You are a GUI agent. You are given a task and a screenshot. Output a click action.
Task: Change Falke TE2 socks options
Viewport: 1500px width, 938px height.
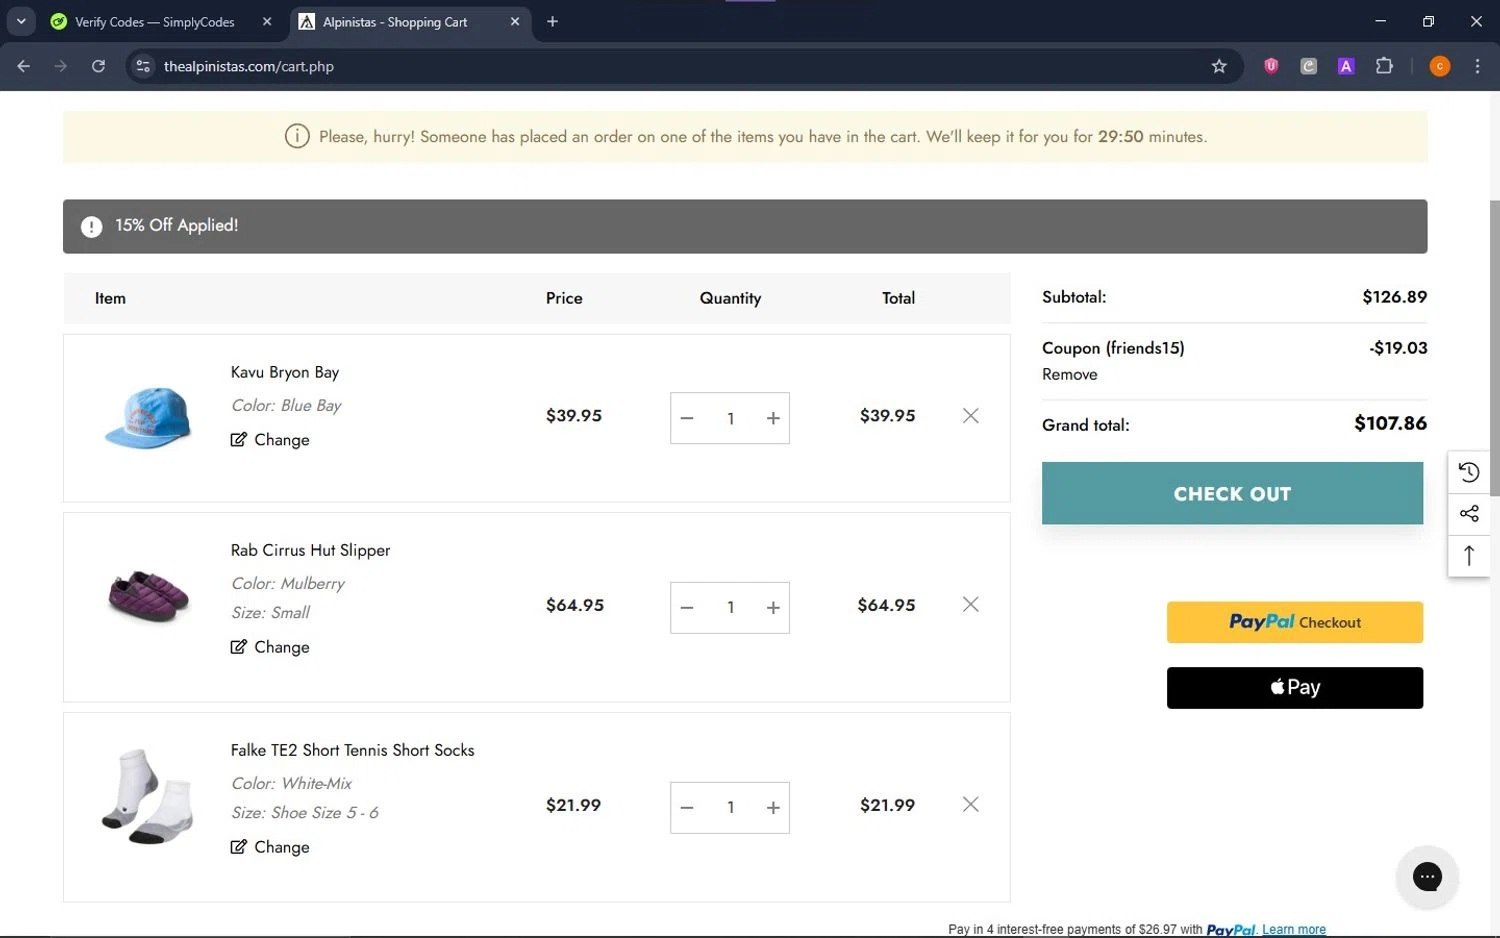270,847
